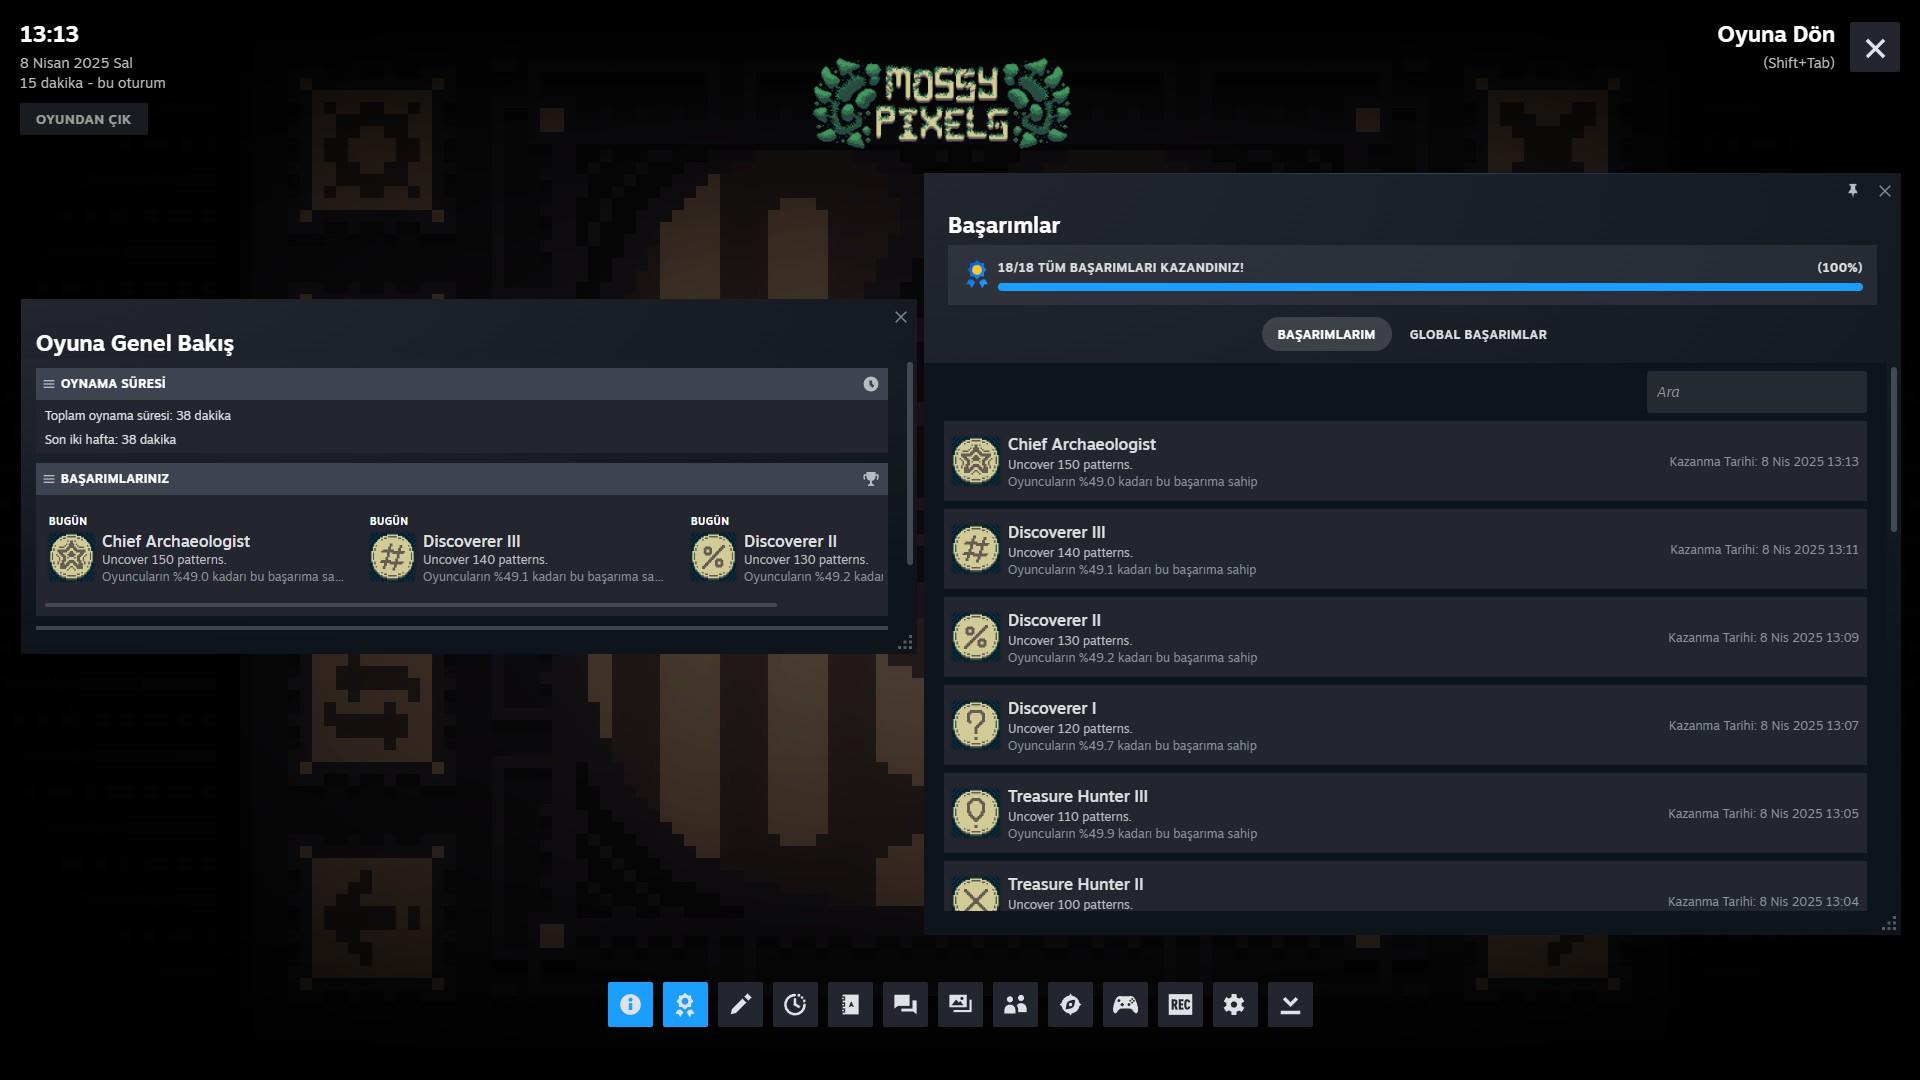Open the REC game recording panel
The width and height of the screenshot is (1920, 1080).
tap(1180, 1004)
